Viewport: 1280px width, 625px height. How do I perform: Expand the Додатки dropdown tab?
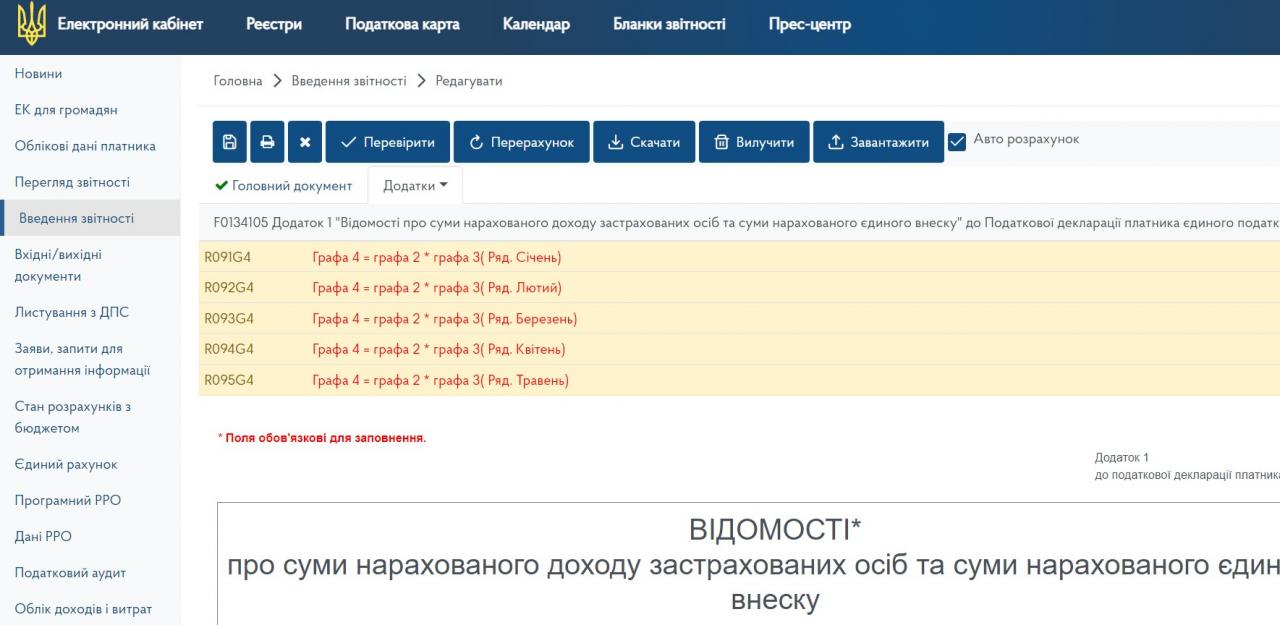click(415, 186)
